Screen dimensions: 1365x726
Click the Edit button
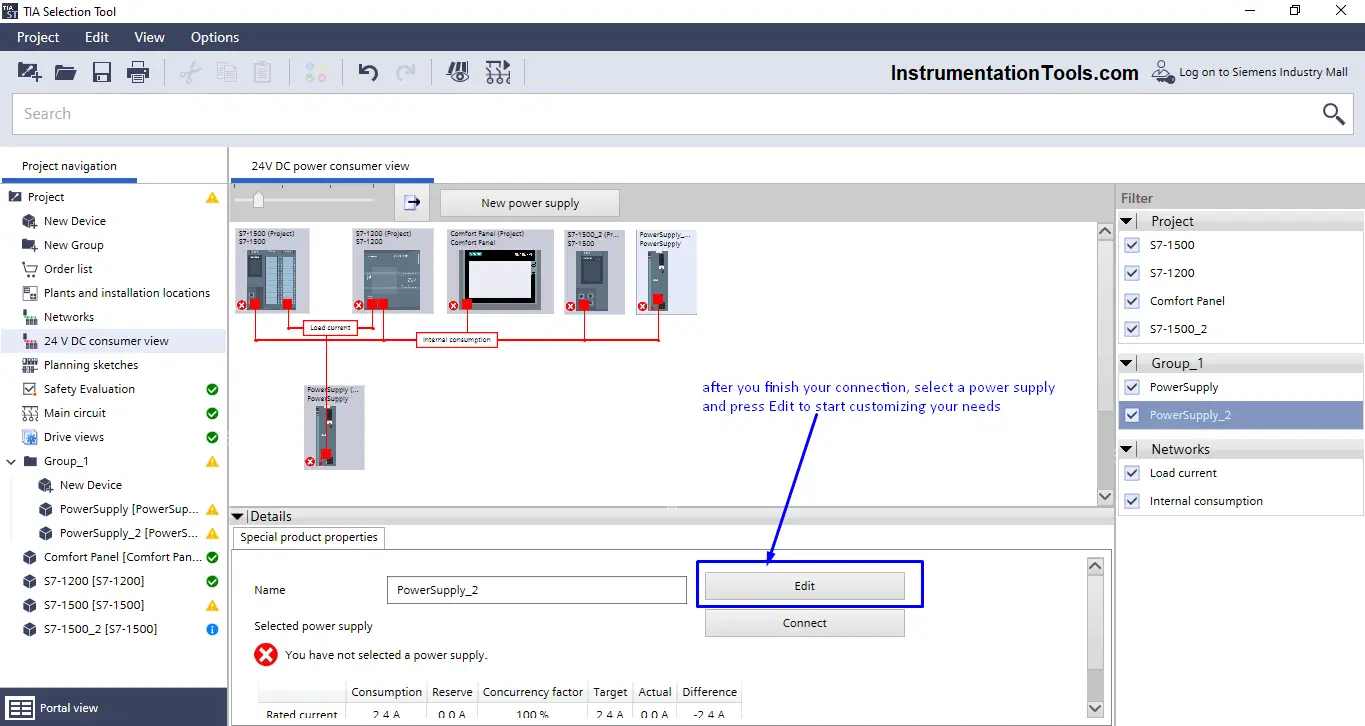(805, 586)
